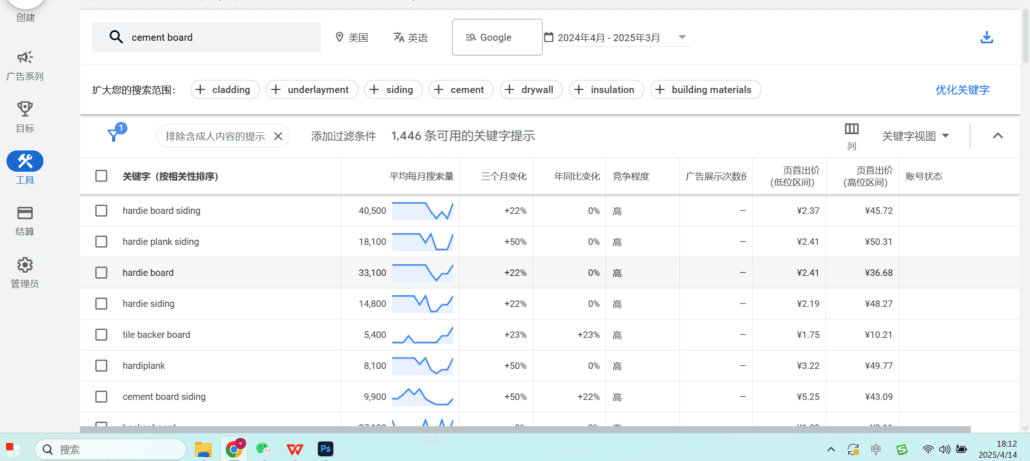
Task: Sort by 三个月变化 column header
Action: 504,176
